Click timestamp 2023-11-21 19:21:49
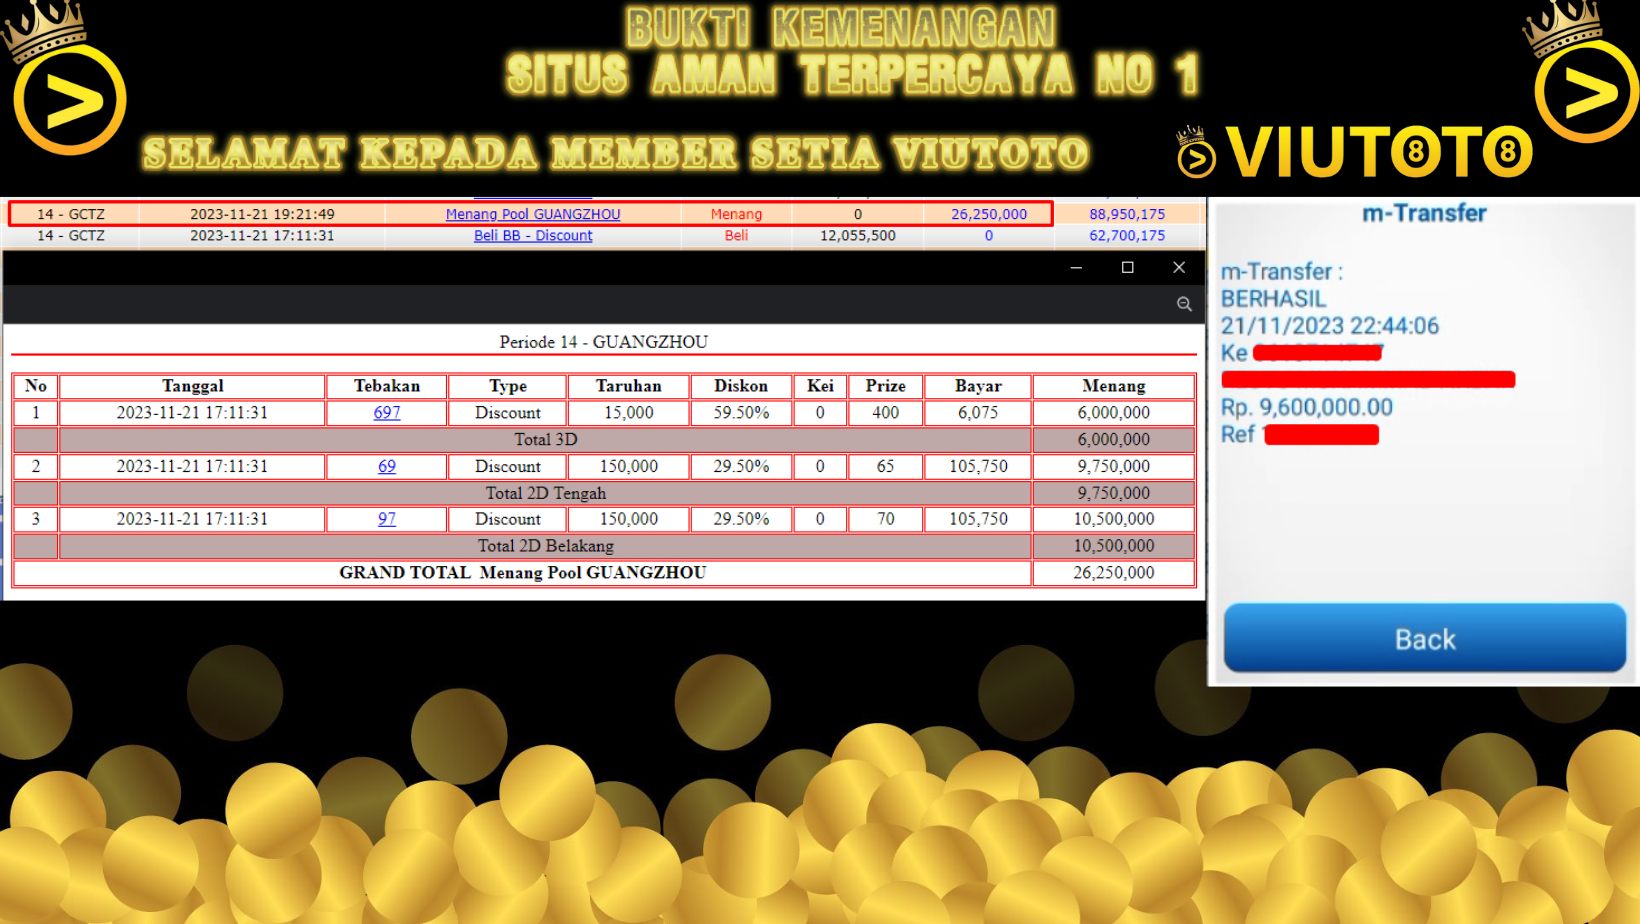This screenshot has width=1640, height=924. [262, 214]
